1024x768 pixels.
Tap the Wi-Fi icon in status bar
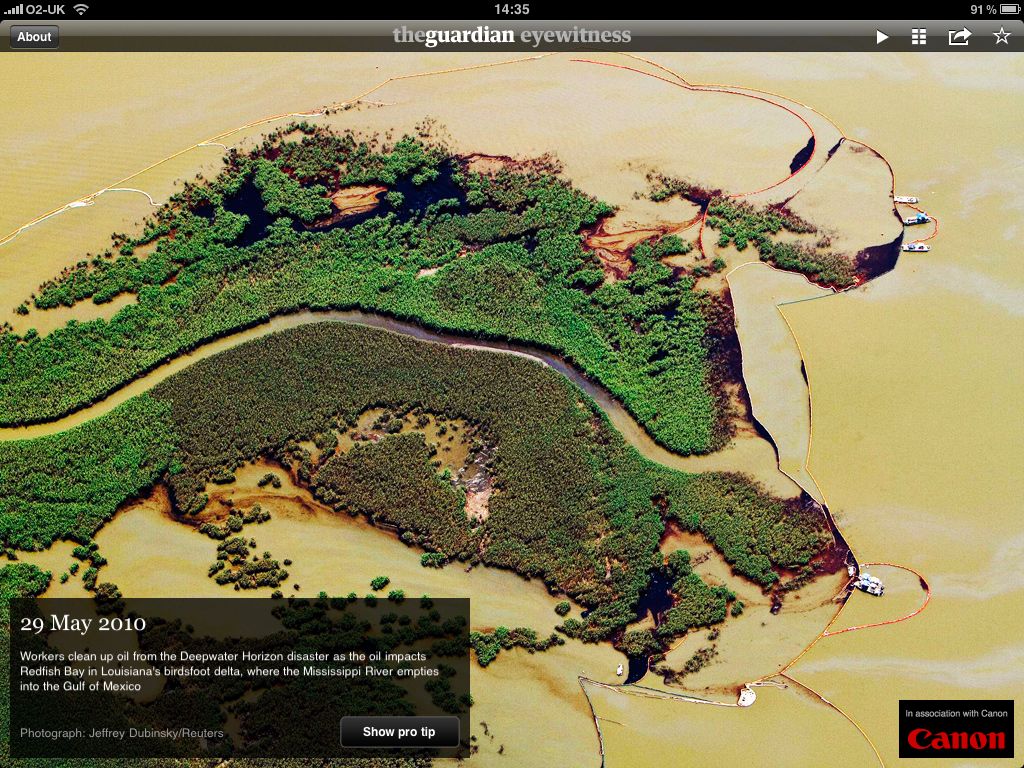(81, 9)
